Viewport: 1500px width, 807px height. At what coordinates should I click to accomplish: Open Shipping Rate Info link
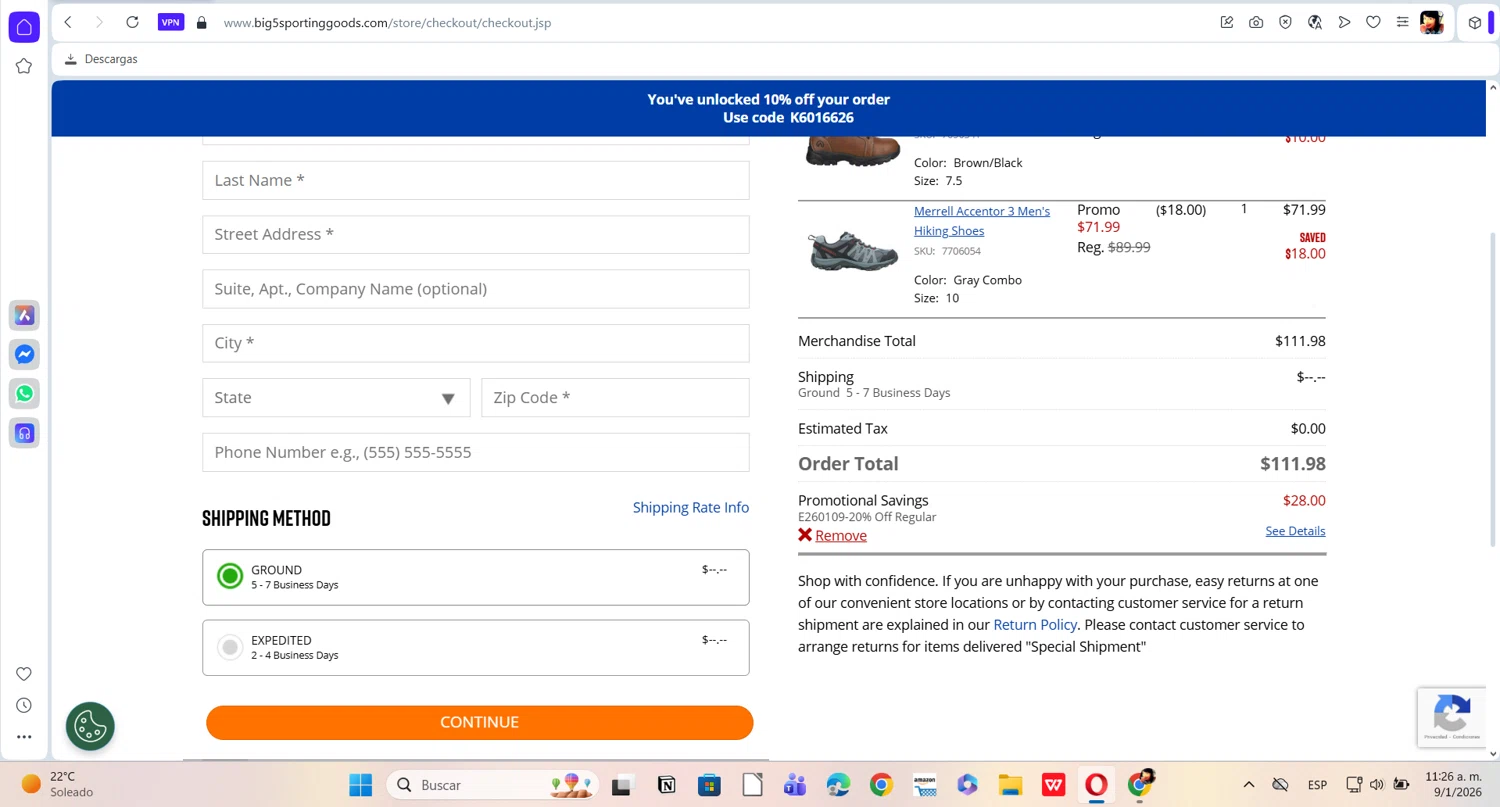coord(691,507)
